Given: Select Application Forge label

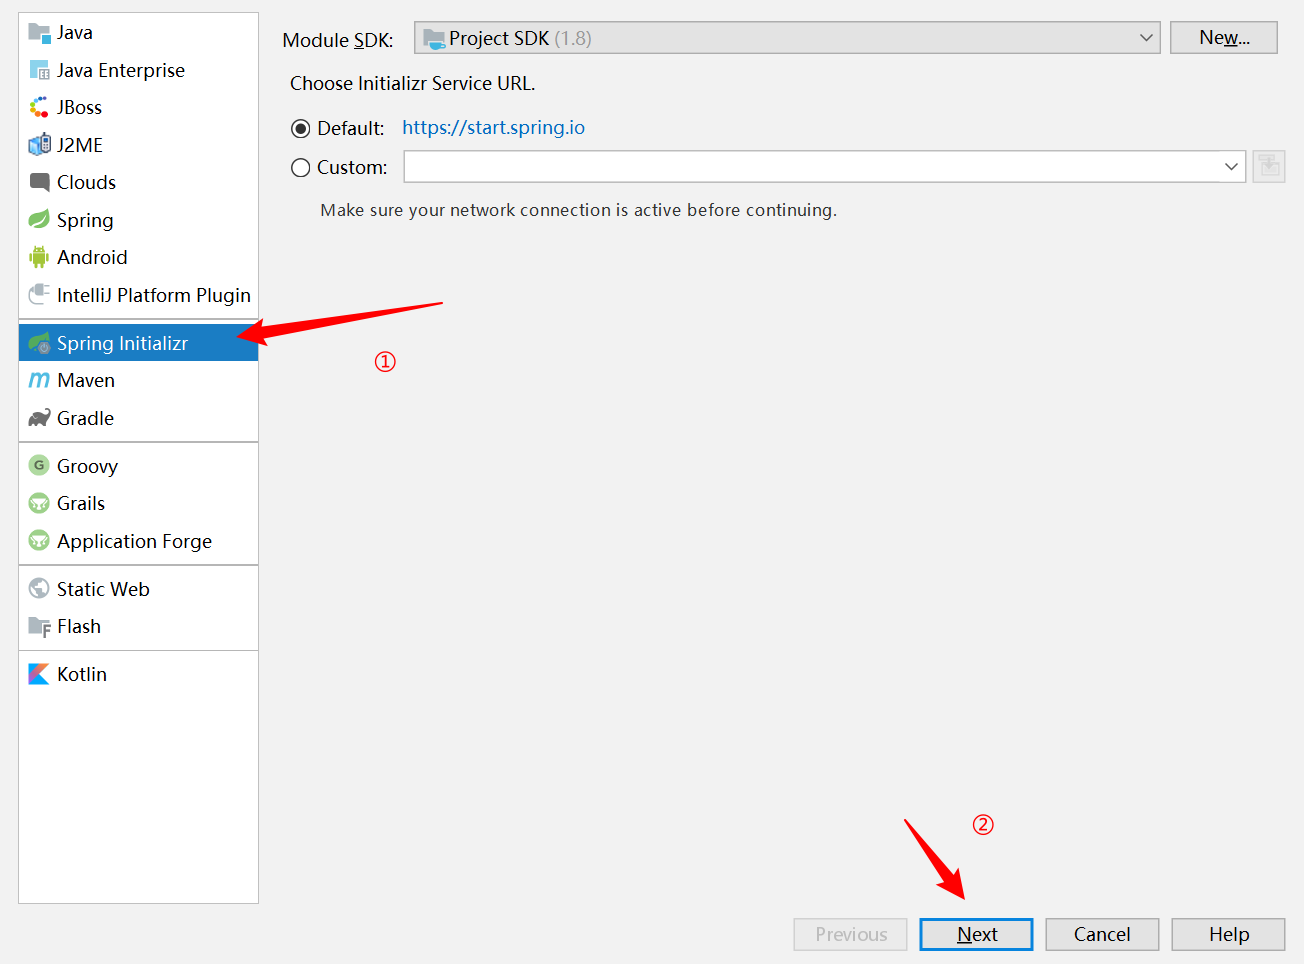Looking at the screenshot, I should (x=135, y=541).
